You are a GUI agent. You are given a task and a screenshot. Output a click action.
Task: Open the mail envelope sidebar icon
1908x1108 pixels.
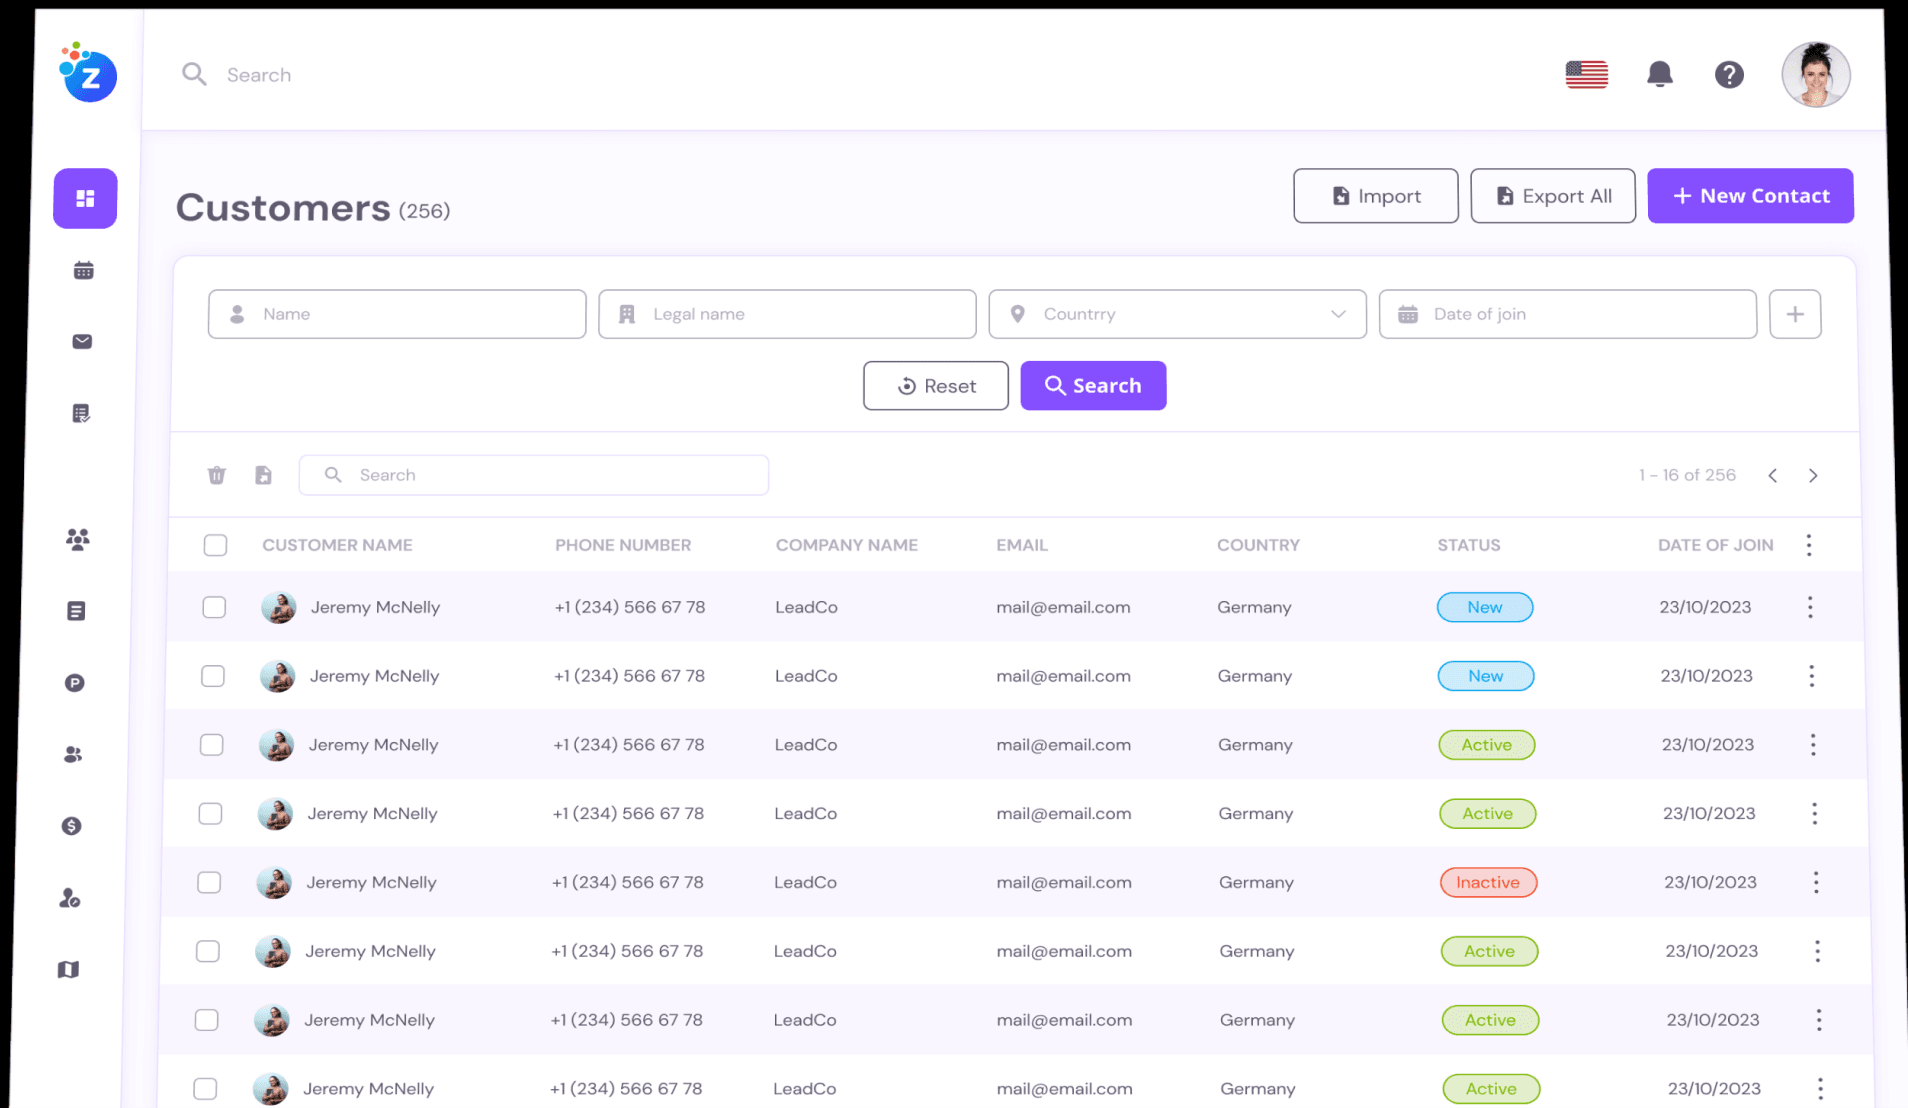[82, 342]
